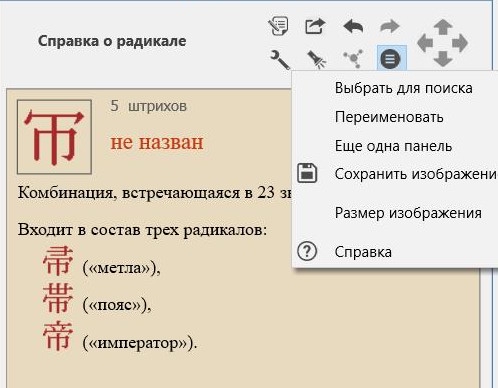Click the large radical glyph thumbnail
Screen dimensions: 498x388
click(x=54, y=137)
